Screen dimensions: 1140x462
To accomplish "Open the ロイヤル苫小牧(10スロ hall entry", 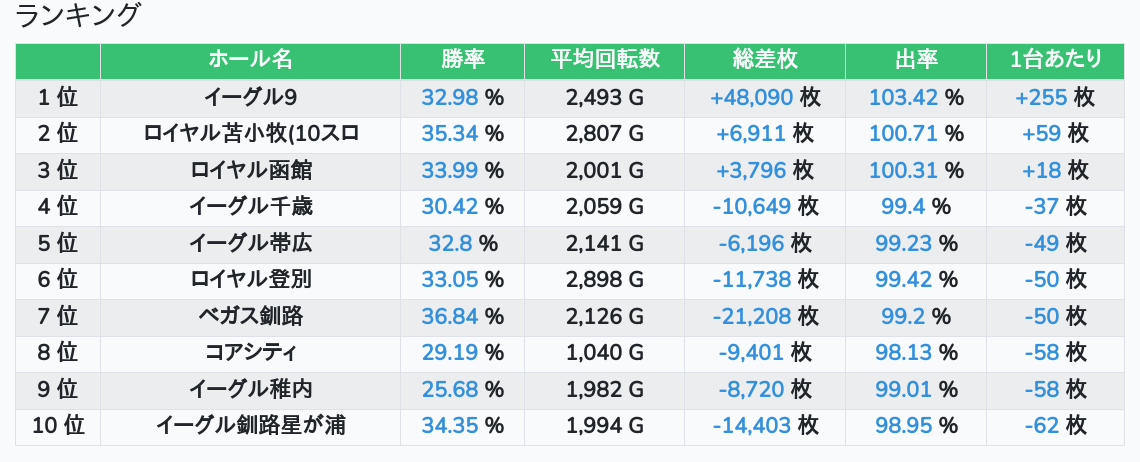I will coord(250,134).
